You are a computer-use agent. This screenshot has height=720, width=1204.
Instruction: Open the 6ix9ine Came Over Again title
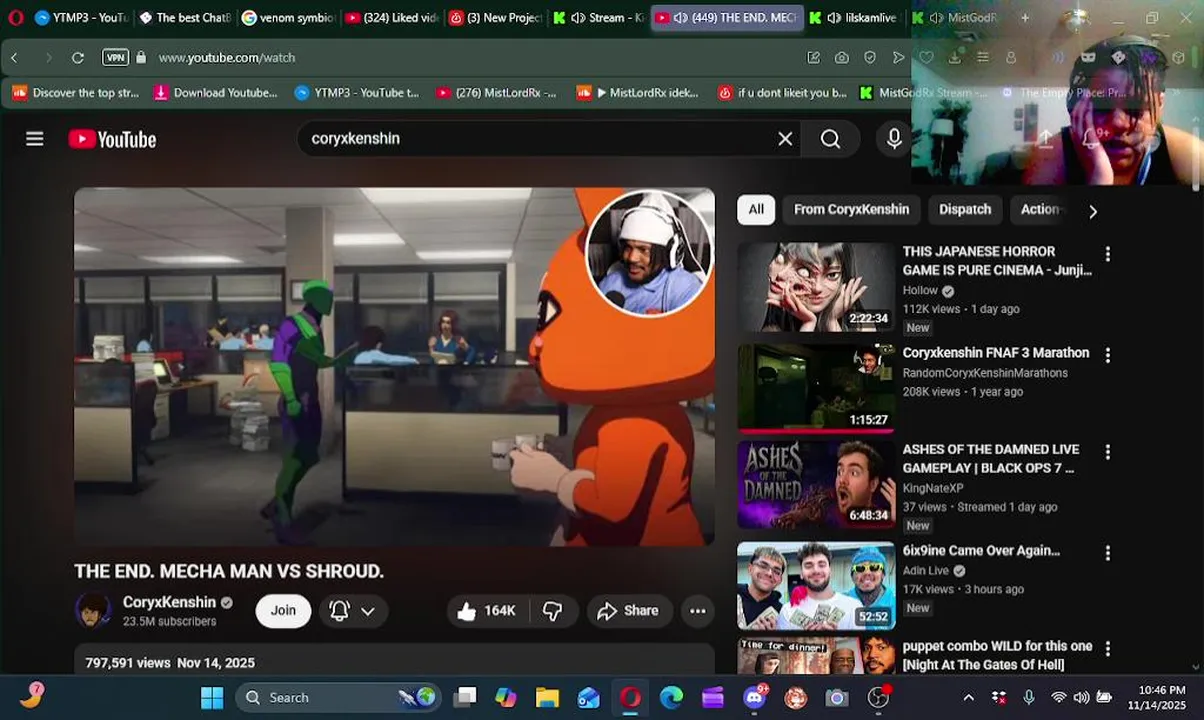(x=981, y=551)
